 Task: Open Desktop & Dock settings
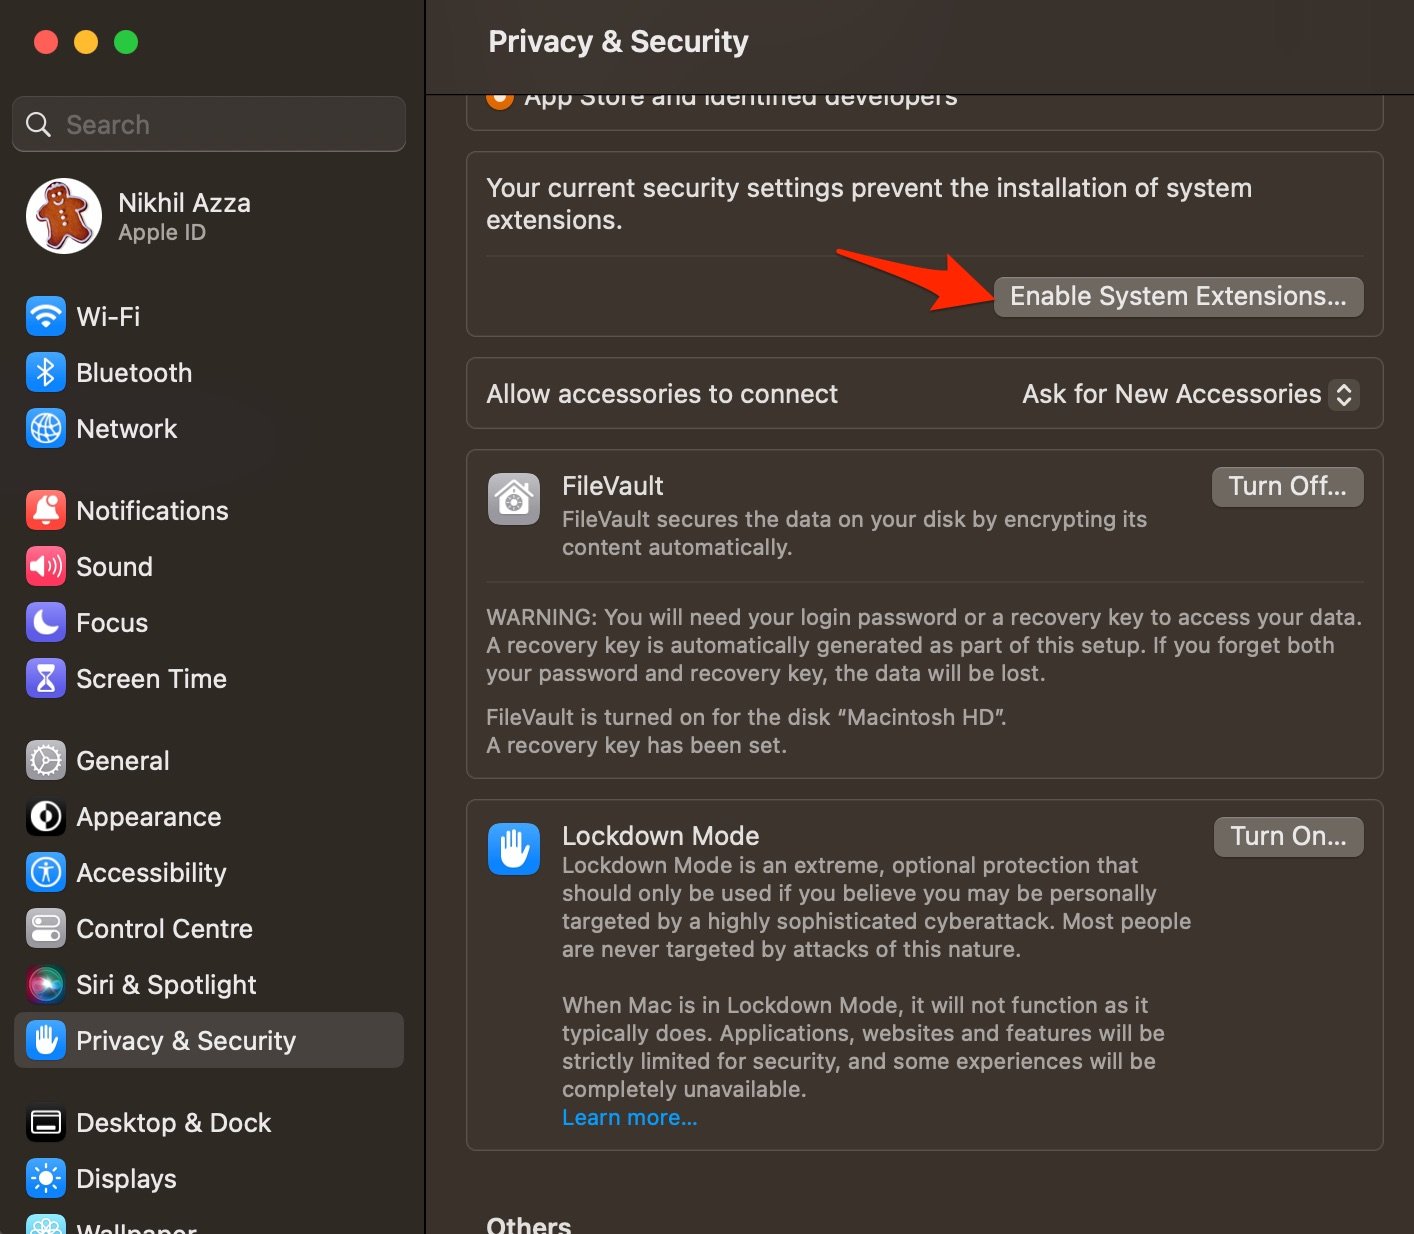(173, 1123)
